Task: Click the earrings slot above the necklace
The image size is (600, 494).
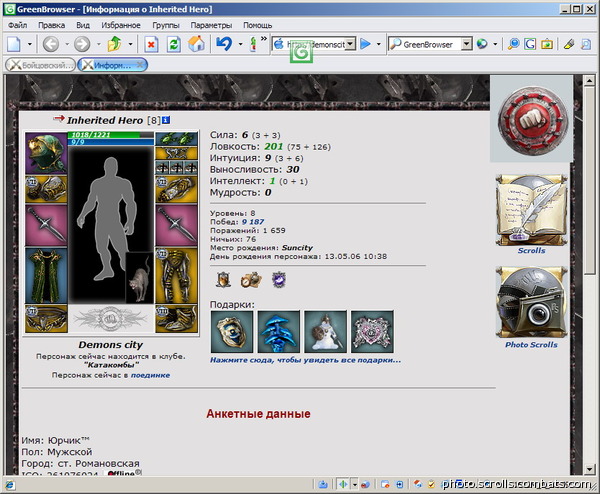Action: click(176, 139)
